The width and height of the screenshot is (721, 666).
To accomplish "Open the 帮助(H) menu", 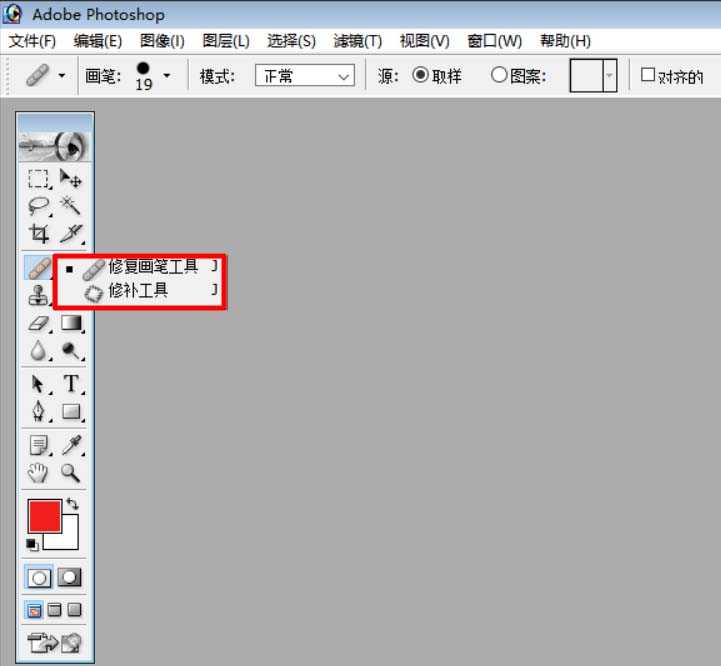I will (565, 41).
